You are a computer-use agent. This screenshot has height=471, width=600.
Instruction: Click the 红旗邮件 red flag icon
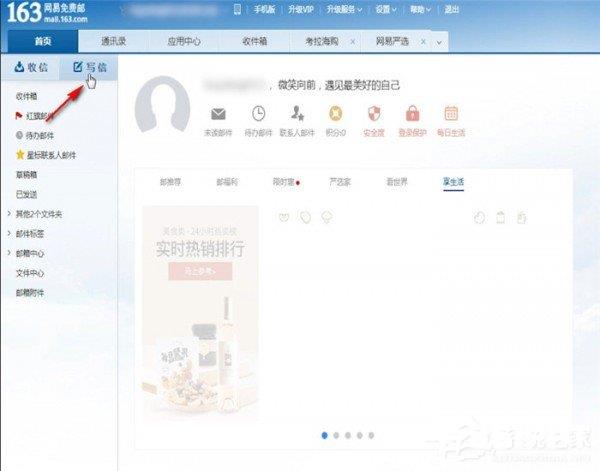(18, 115)
